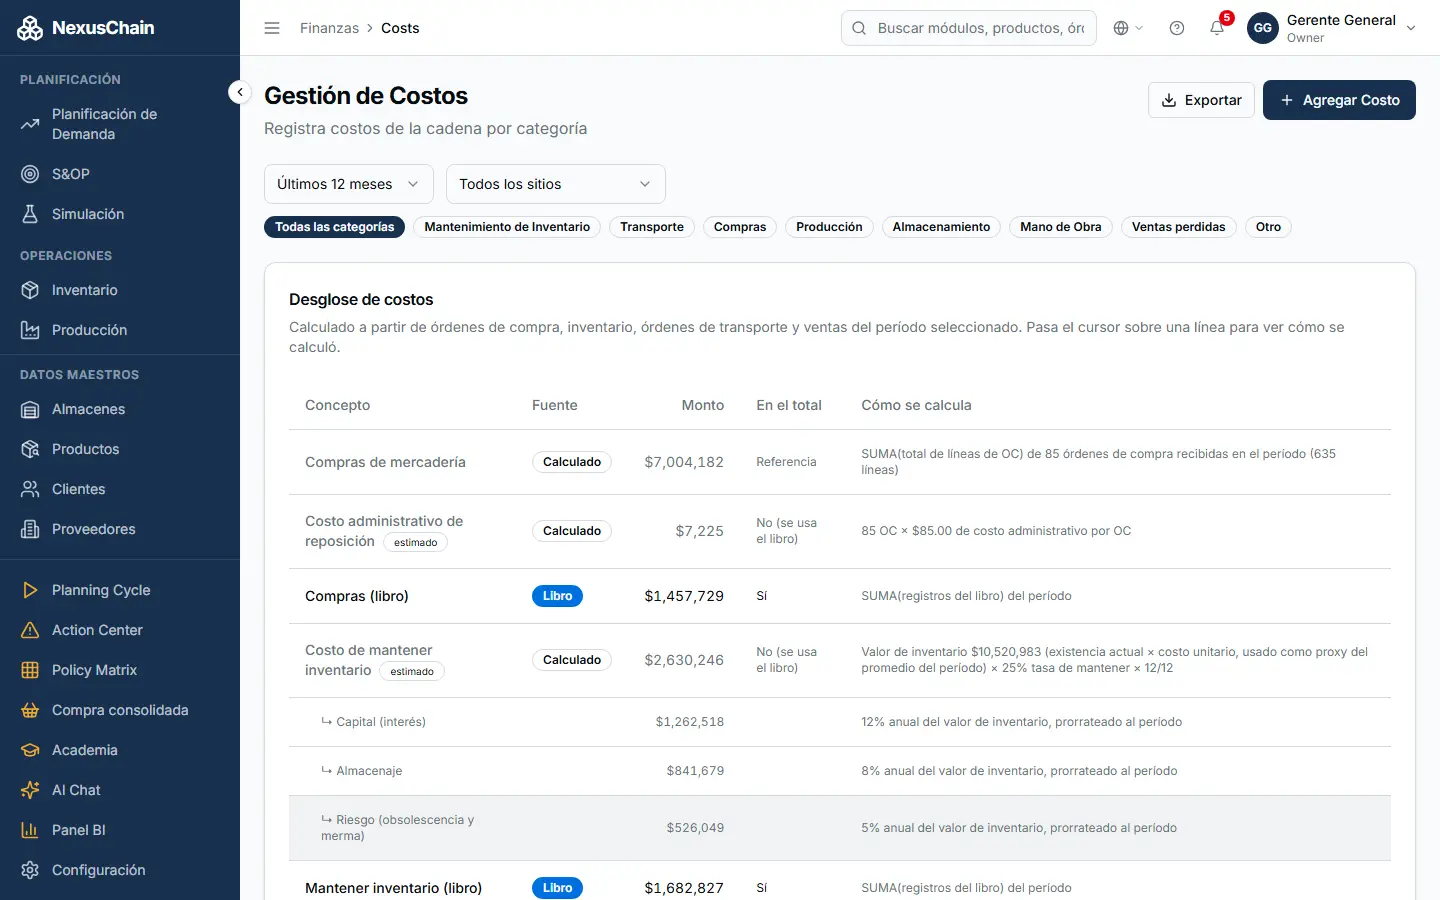Image resolution: width=1440 pixels, height=900 pixels.
Task: Click the Costs breadcrumb
Action: pyautogui.click(x=400, y=28)
